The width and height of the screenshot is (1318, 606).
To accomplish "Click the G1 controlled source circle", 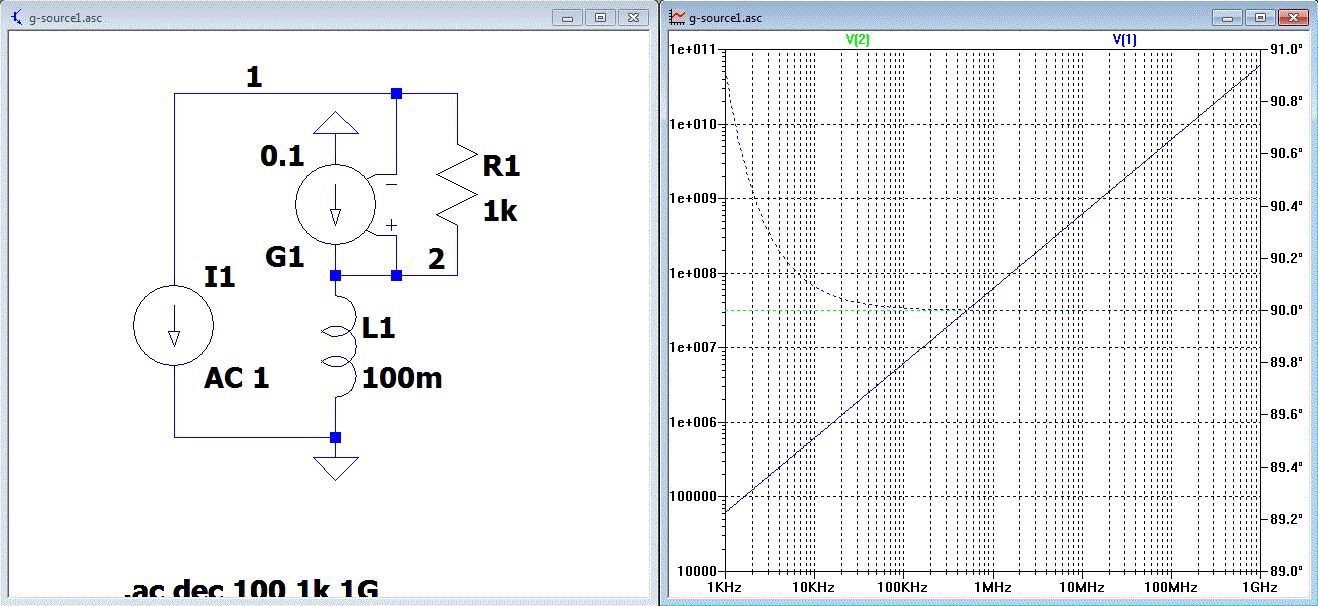I will click(x=334, y=204).
